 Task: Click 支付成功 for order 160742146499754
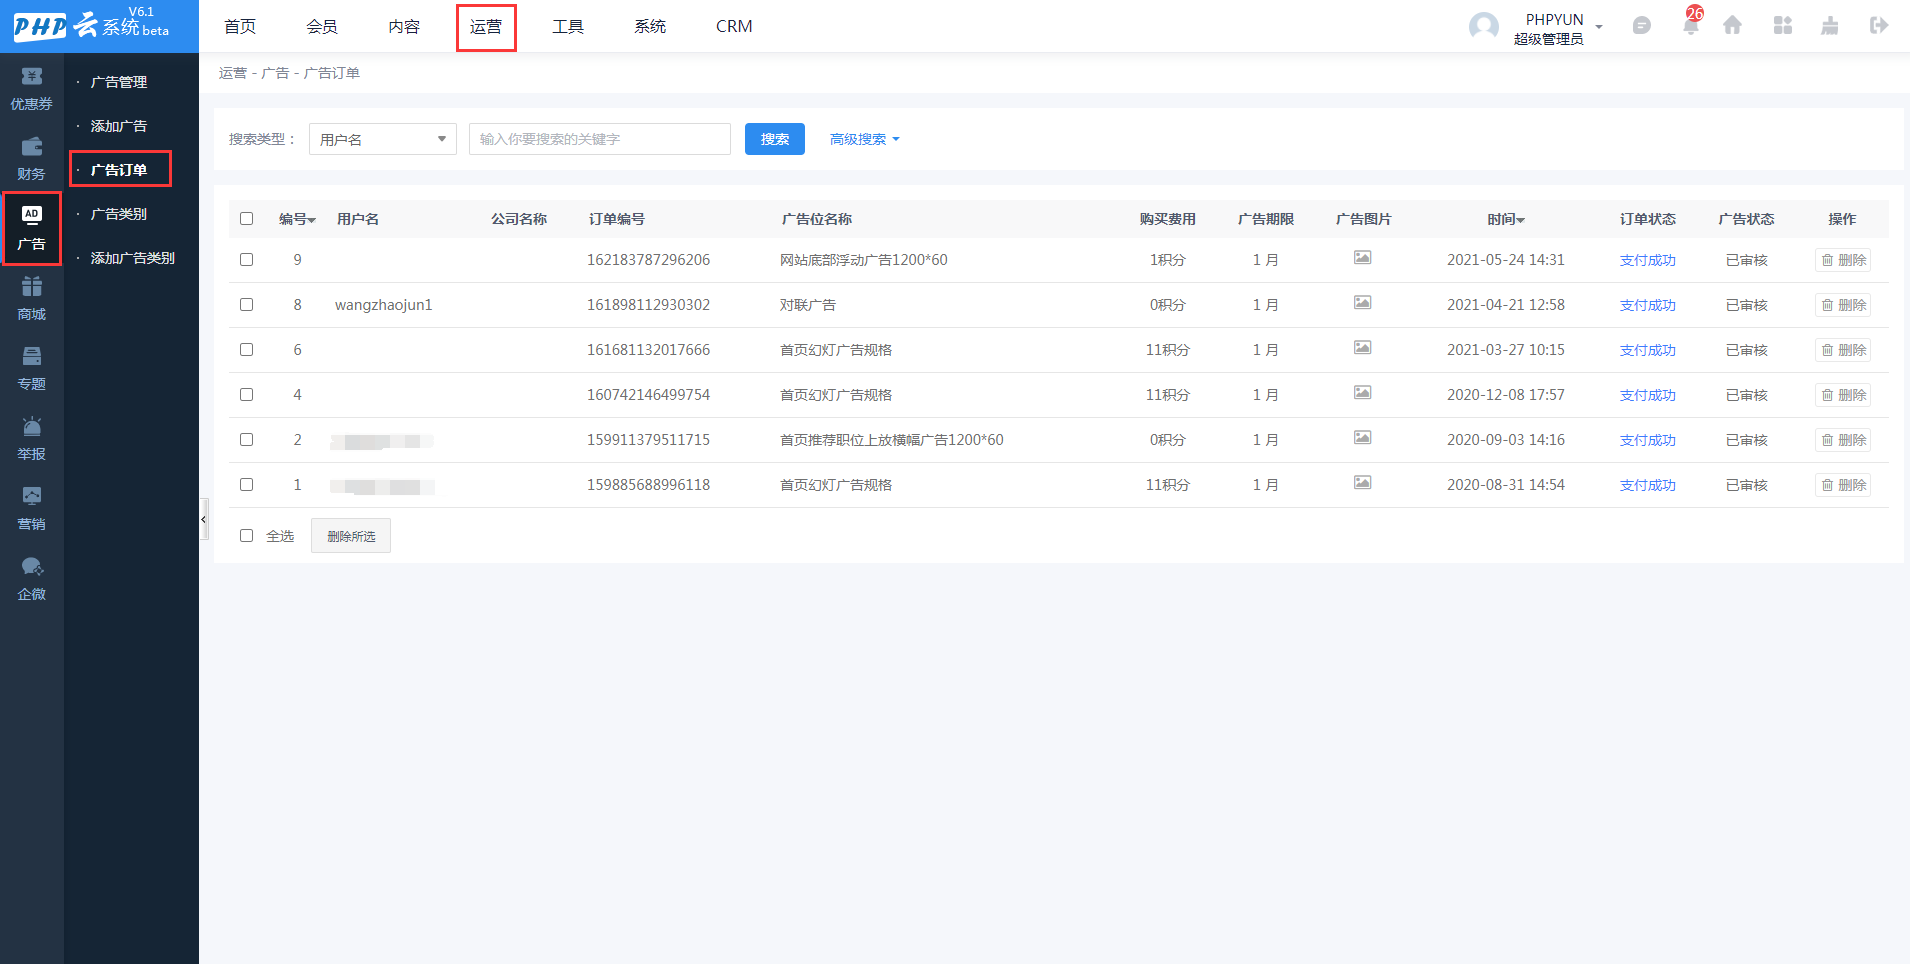point(1647,395)
